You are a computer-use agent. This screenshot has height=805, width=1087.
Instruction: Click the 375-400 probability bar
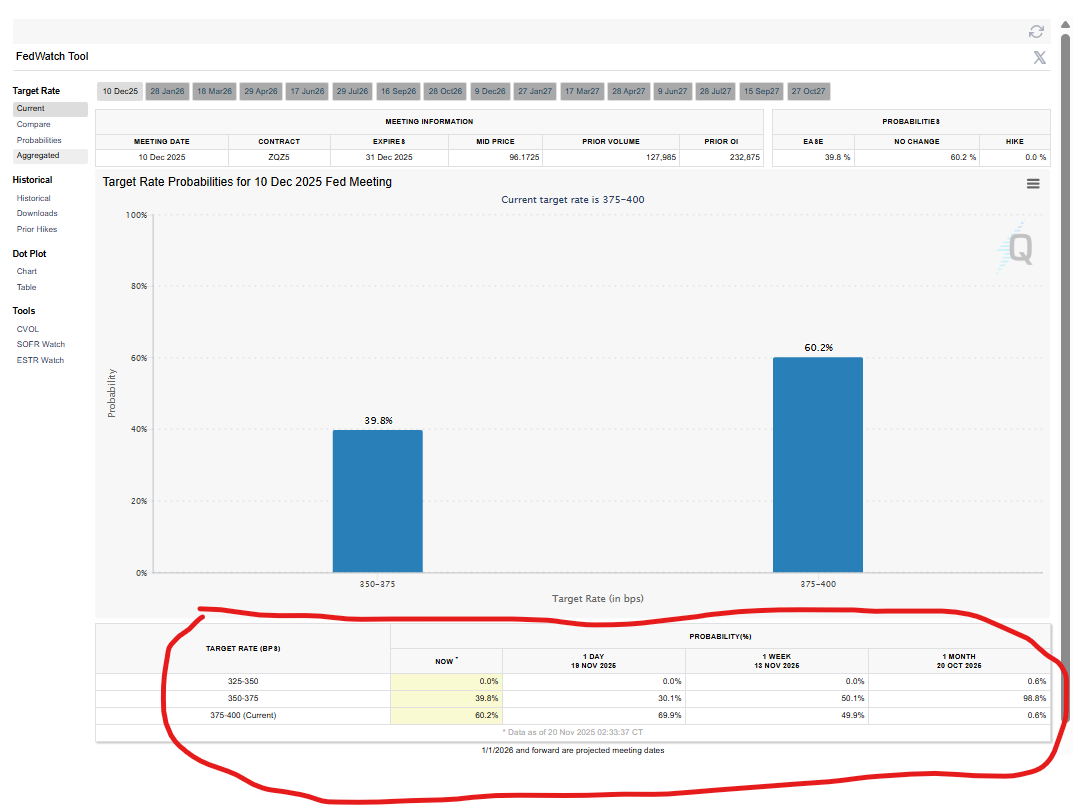[817, 465]
